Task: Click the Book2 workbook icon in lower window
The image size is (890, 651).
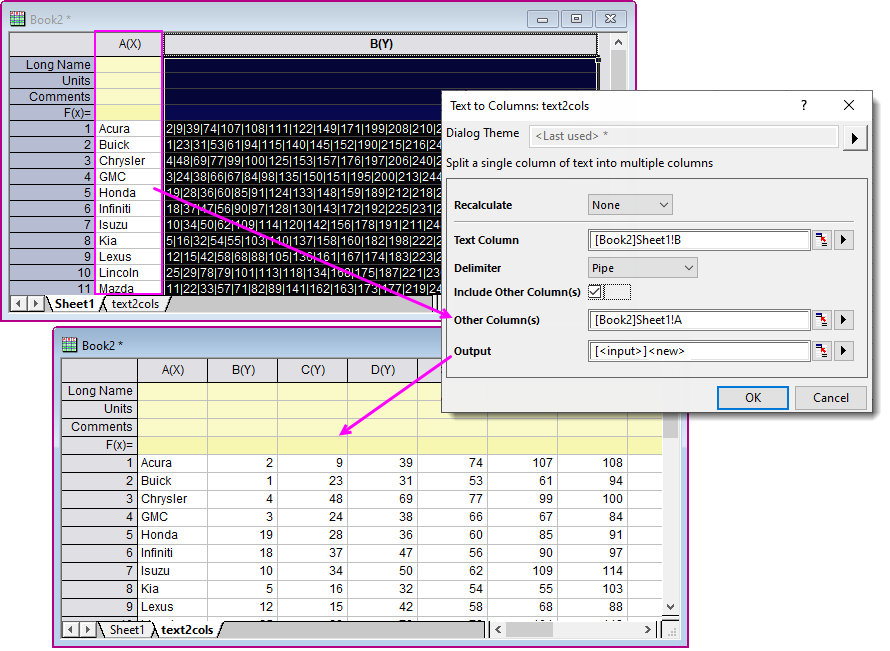Action: [x=70, y=345]
